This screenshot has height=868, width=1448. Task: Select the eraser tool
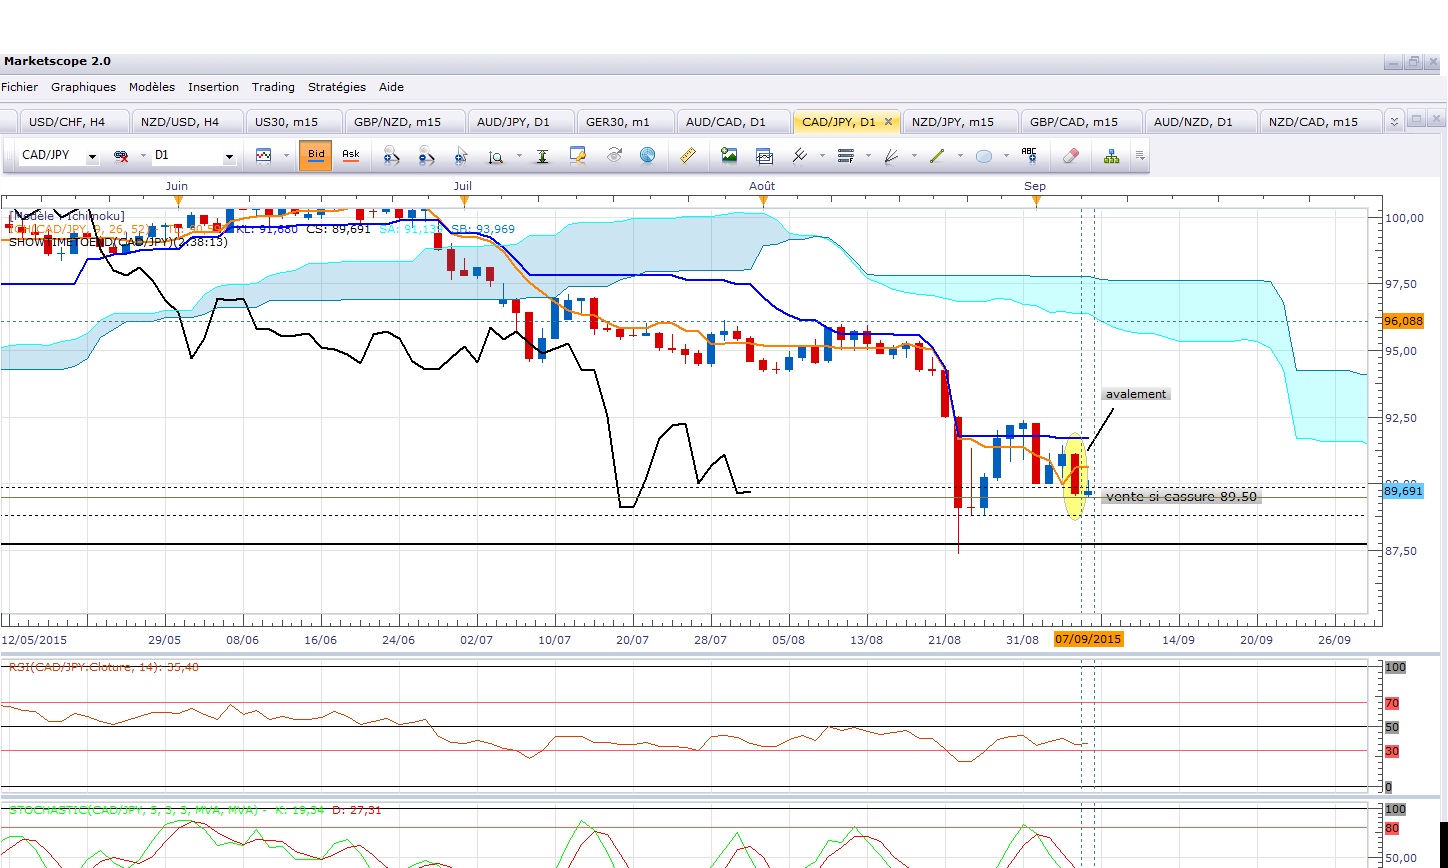pos(1070,156)
